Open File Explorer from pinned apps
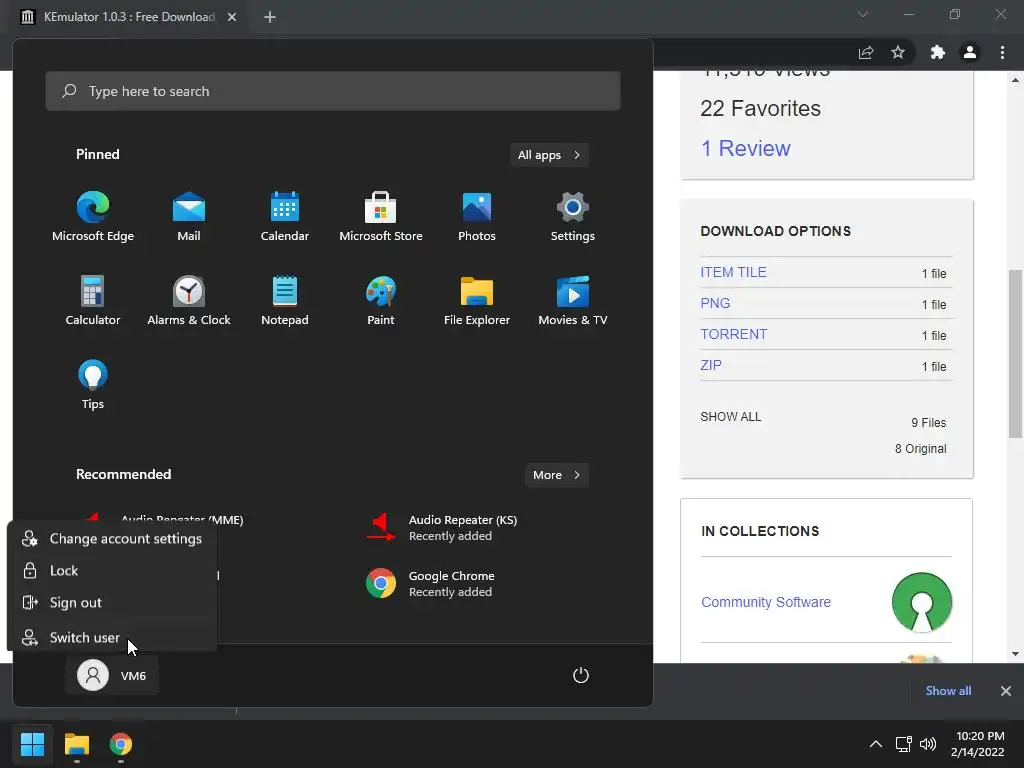This screenshot has width=1024, height=768. point(477,300)
